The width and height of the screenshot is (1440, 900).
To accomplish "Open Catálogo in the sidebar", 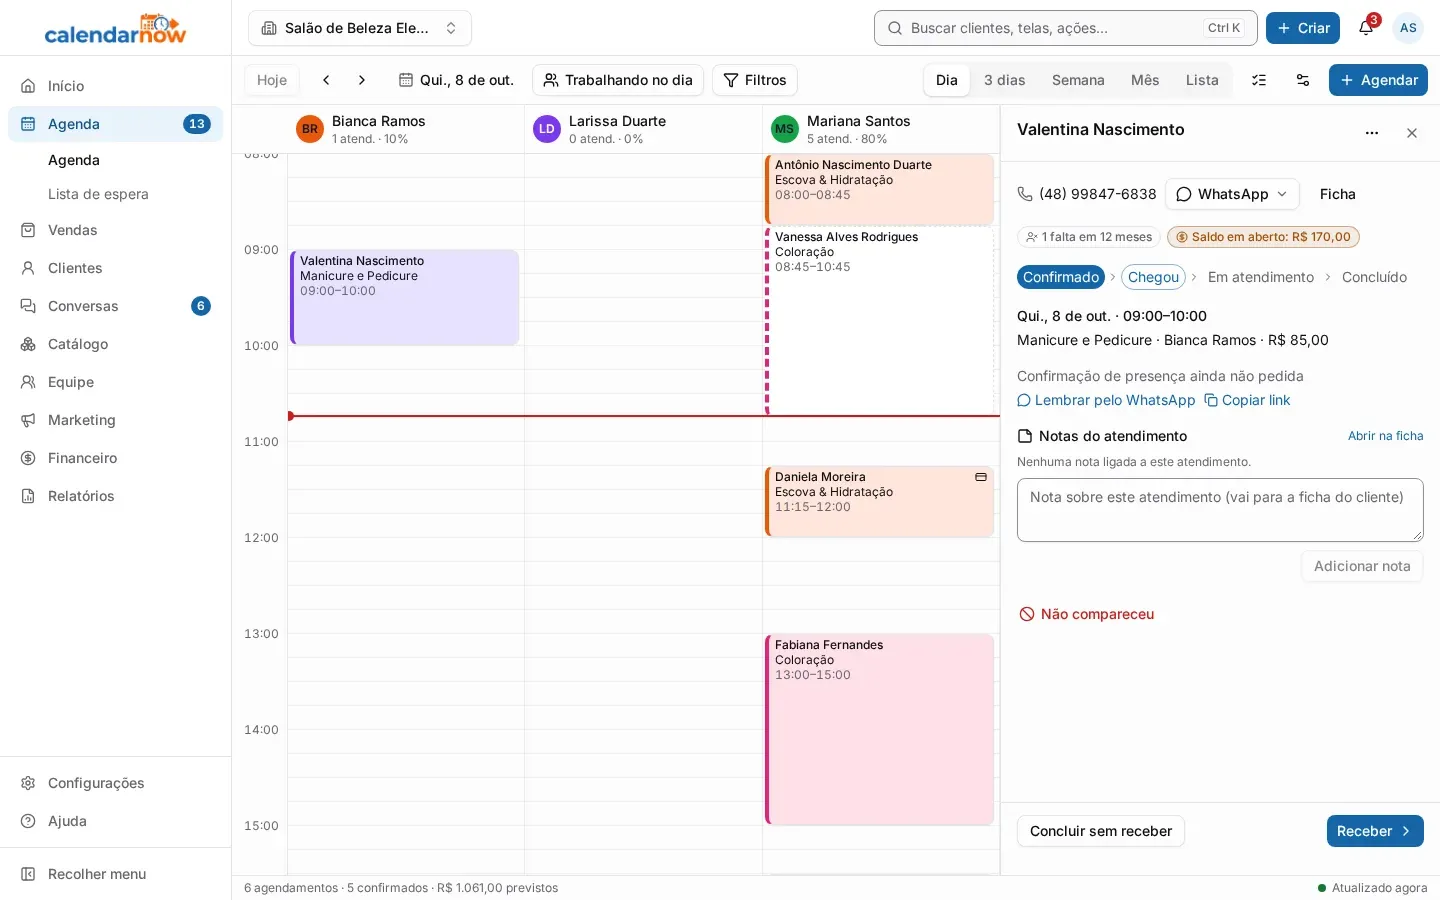I will click(116, 344).
